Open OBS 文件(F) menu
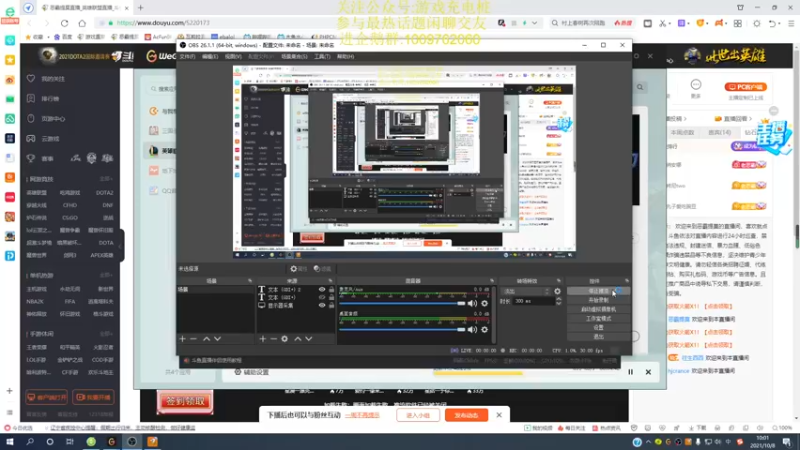 click(187, 57)
